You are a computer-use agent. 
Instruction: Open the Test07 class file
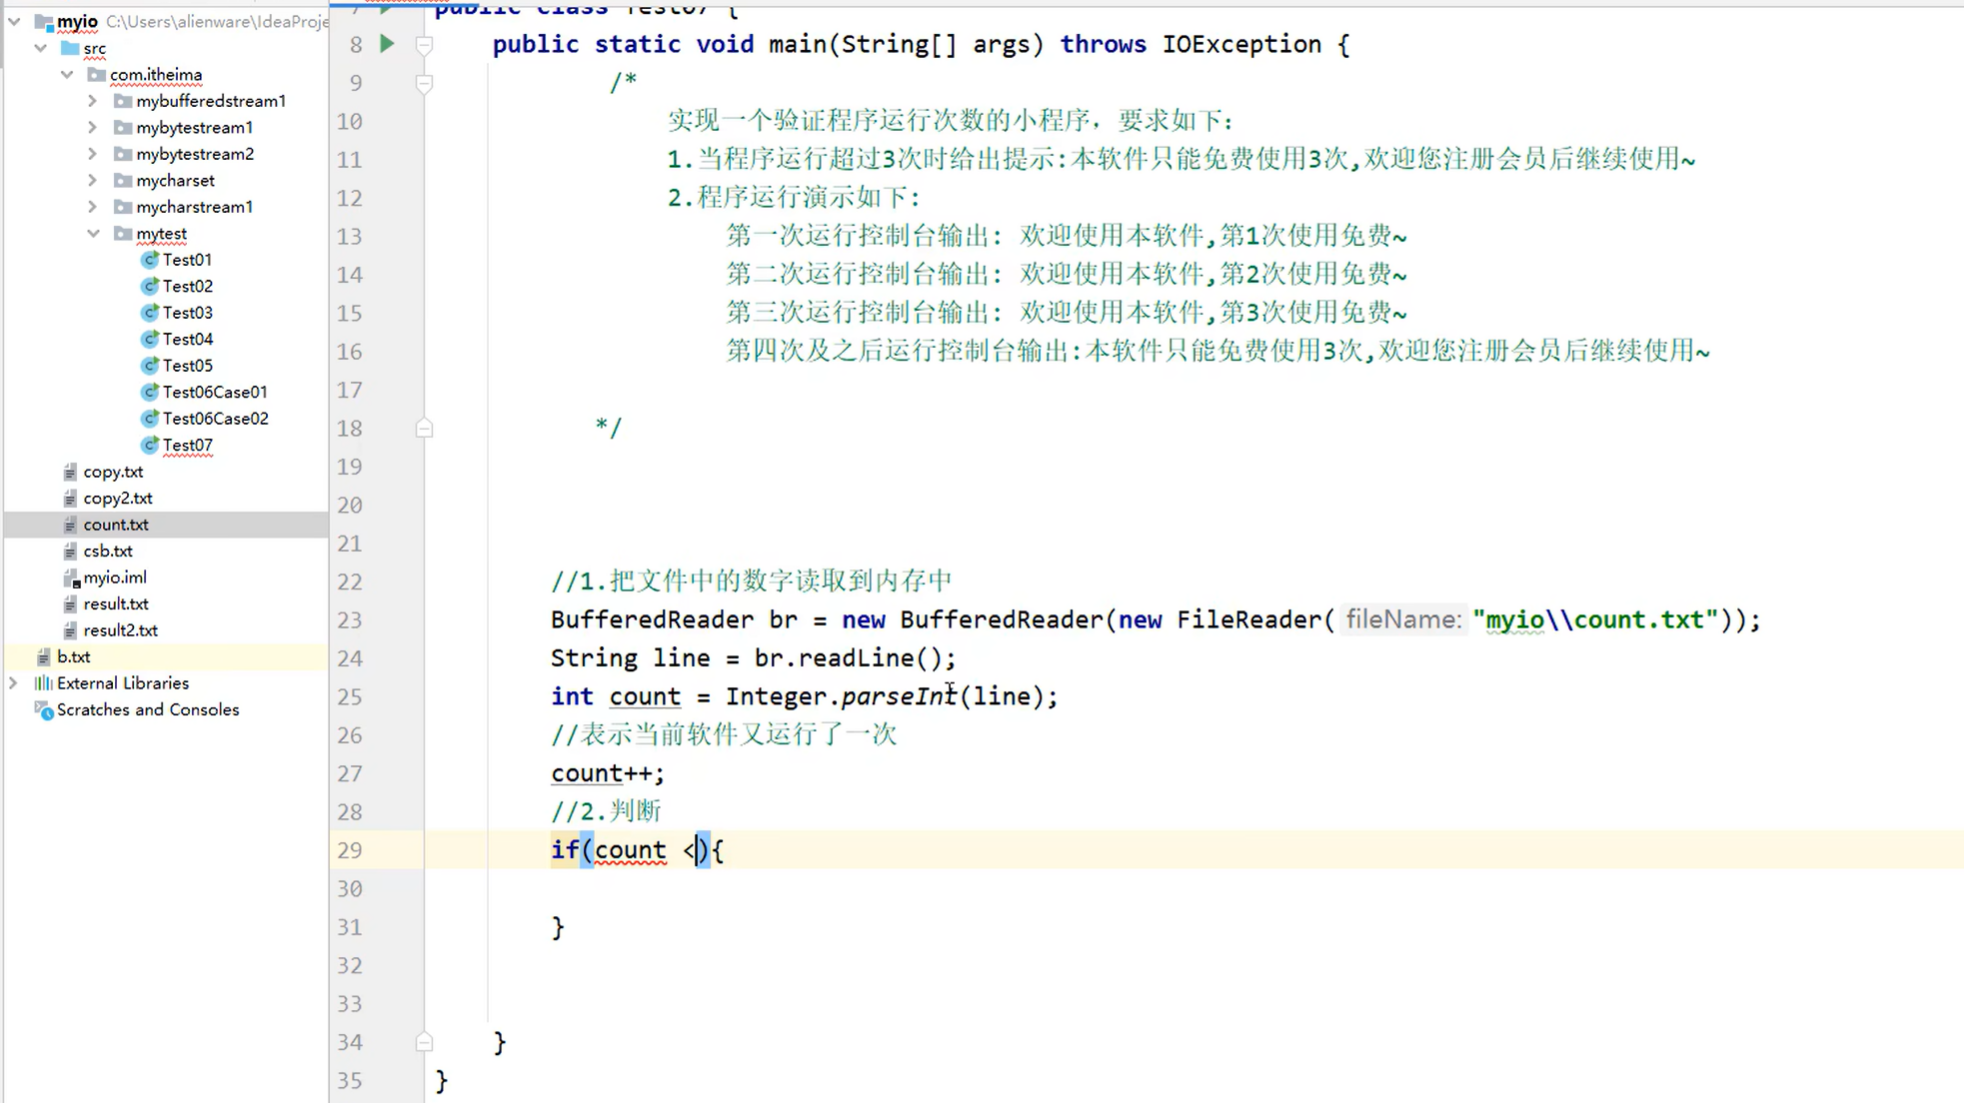pyautogui.click(x=187, y=445)
